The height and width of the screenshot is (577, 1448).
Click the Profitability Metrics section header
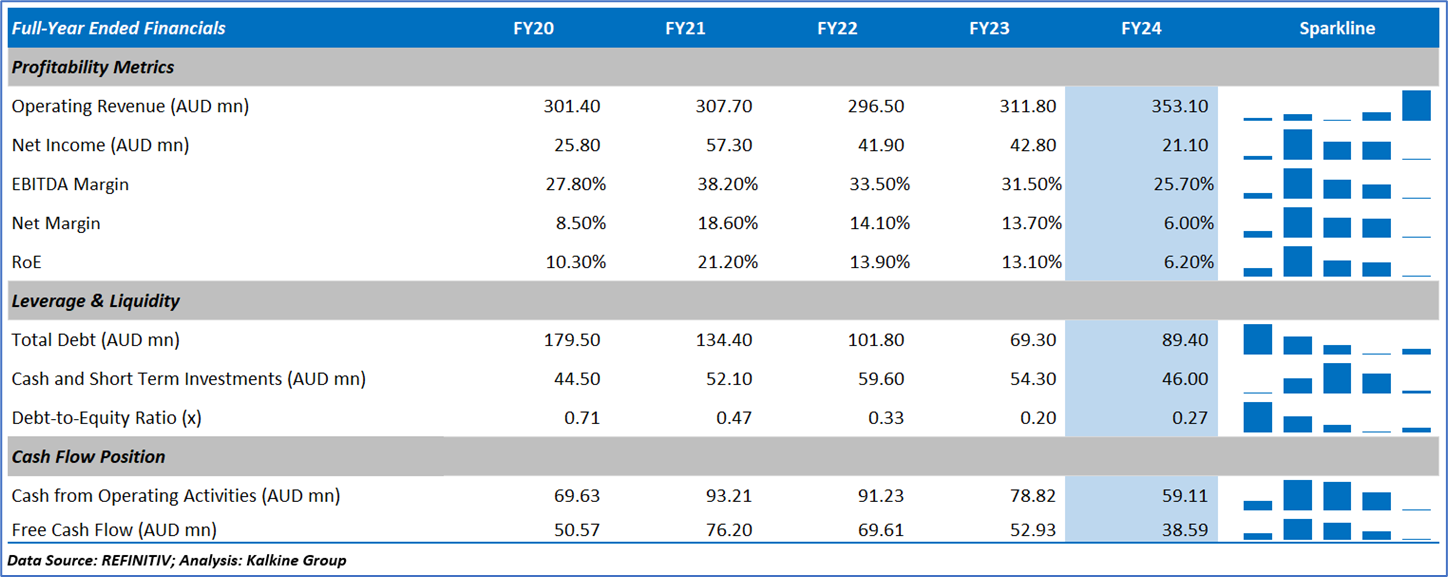(93, 68)
